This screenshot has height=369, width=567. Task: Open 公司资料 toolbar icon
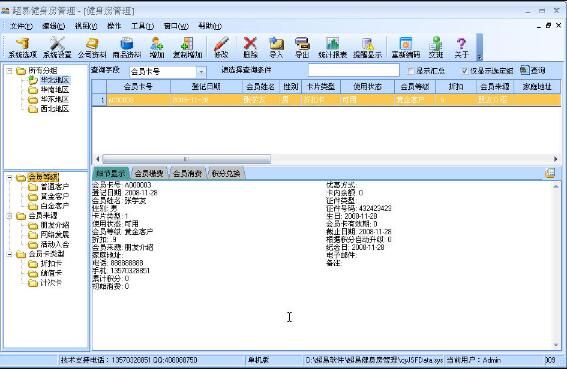tap(92, 48)
